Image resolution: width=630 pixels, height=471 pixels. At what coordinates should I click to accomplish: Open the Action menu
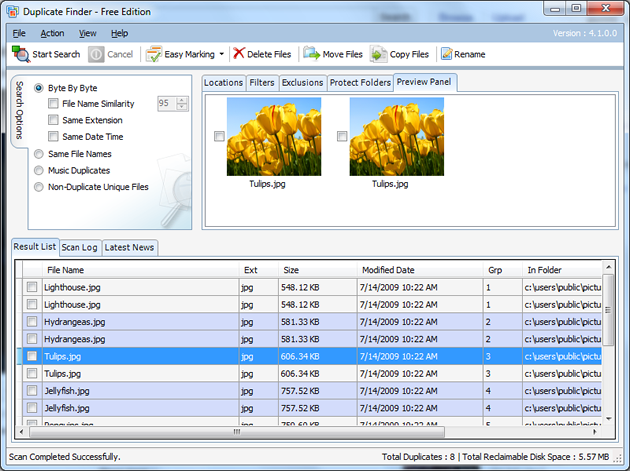click(x=52, y=33)
